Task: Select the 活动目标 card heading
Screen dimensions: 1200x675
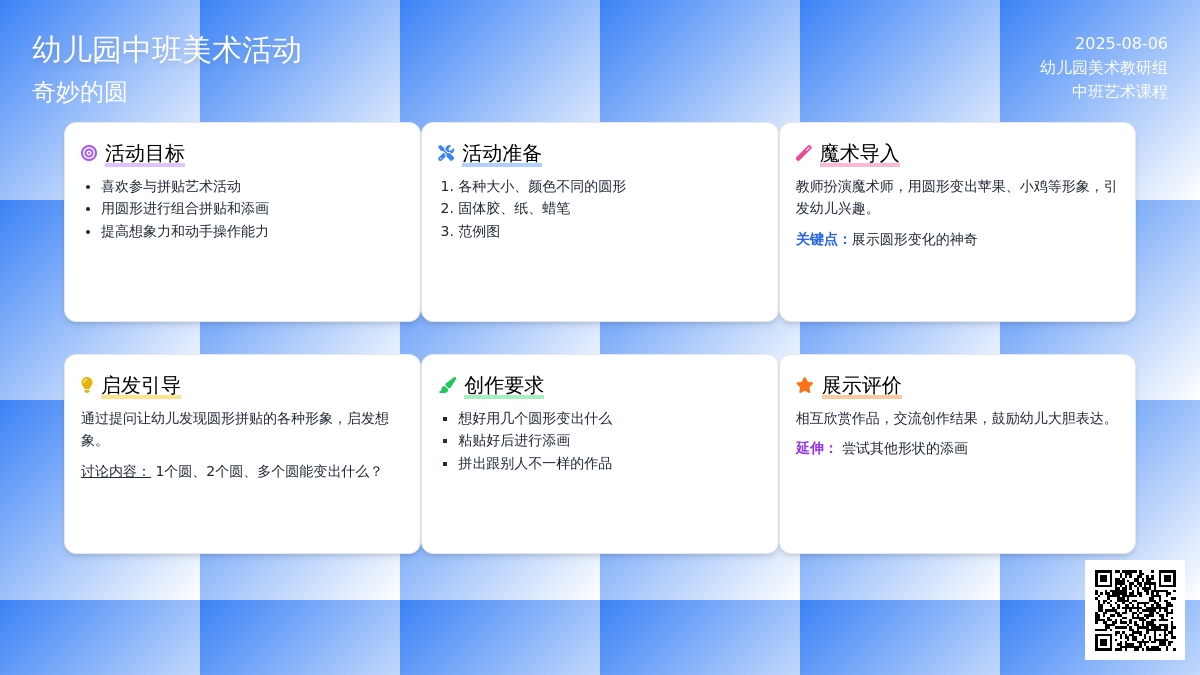Action: click(145, 153)
